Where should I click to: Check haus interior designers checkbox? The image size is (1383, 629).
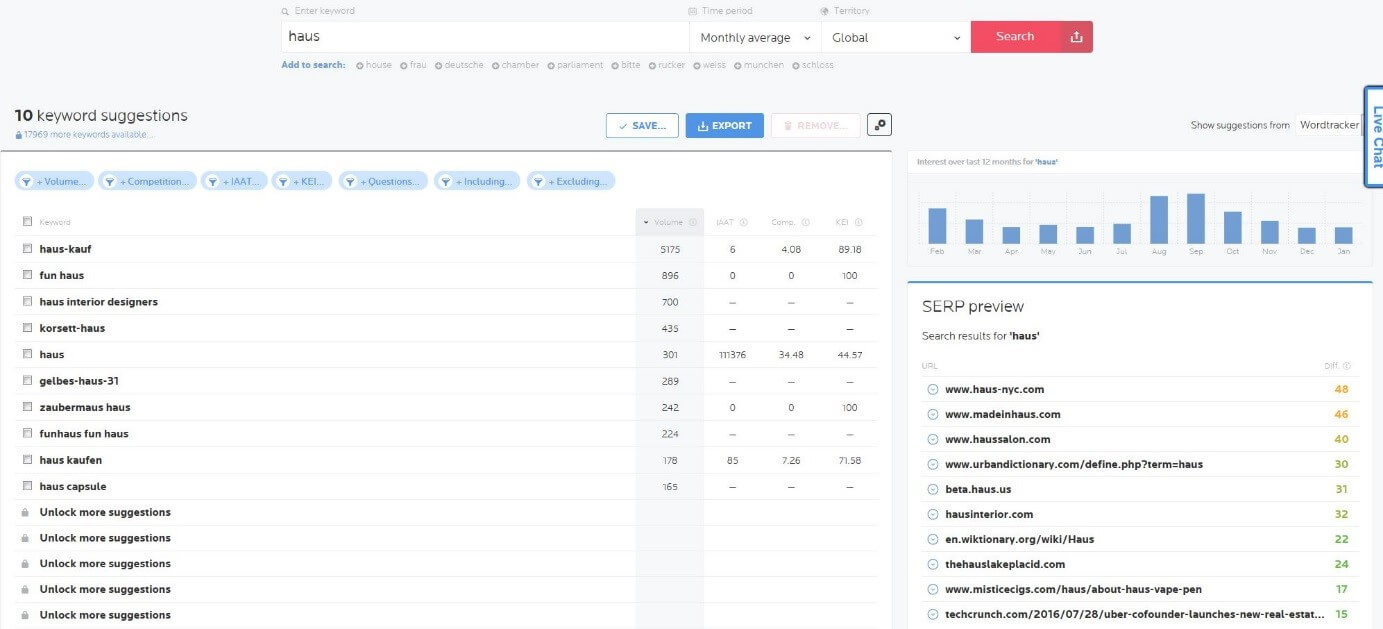coord(27,301)
